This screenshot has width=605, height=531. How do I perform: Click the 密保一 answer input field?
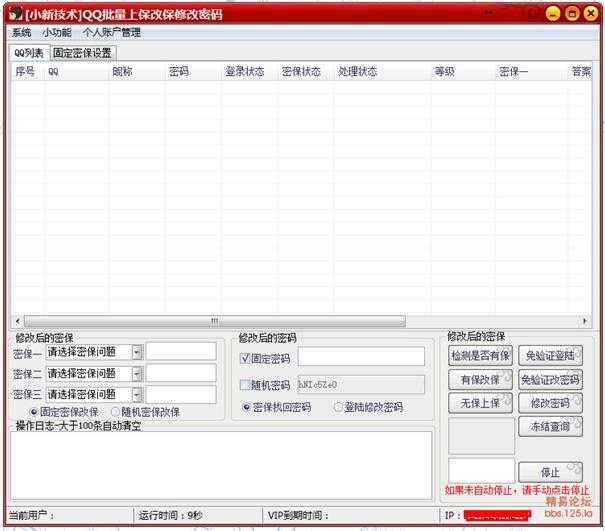point(181,352)
